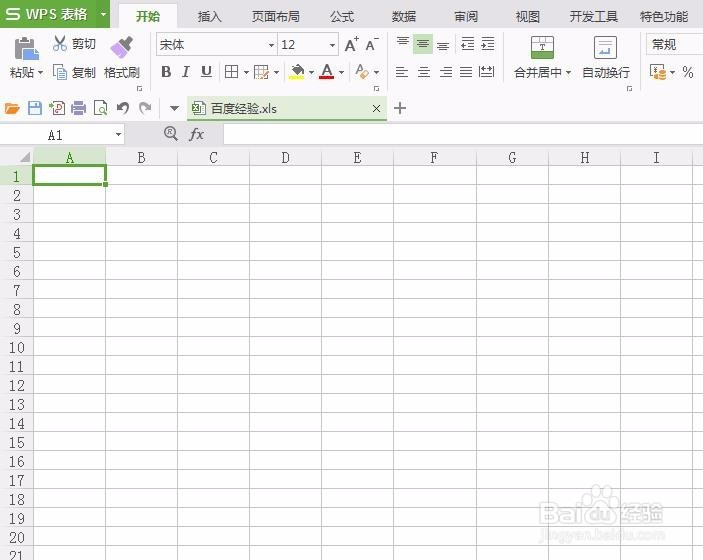Click the Paste clipboard icon

26,49
